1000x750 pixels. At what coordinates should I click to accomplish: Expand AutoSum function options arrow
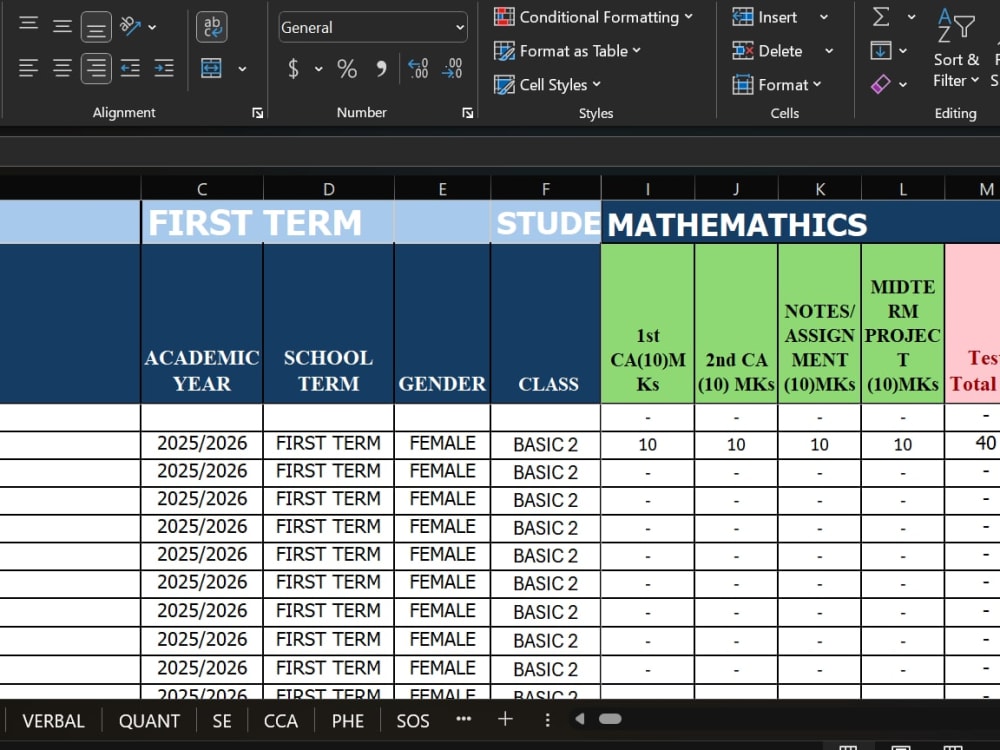911,17
